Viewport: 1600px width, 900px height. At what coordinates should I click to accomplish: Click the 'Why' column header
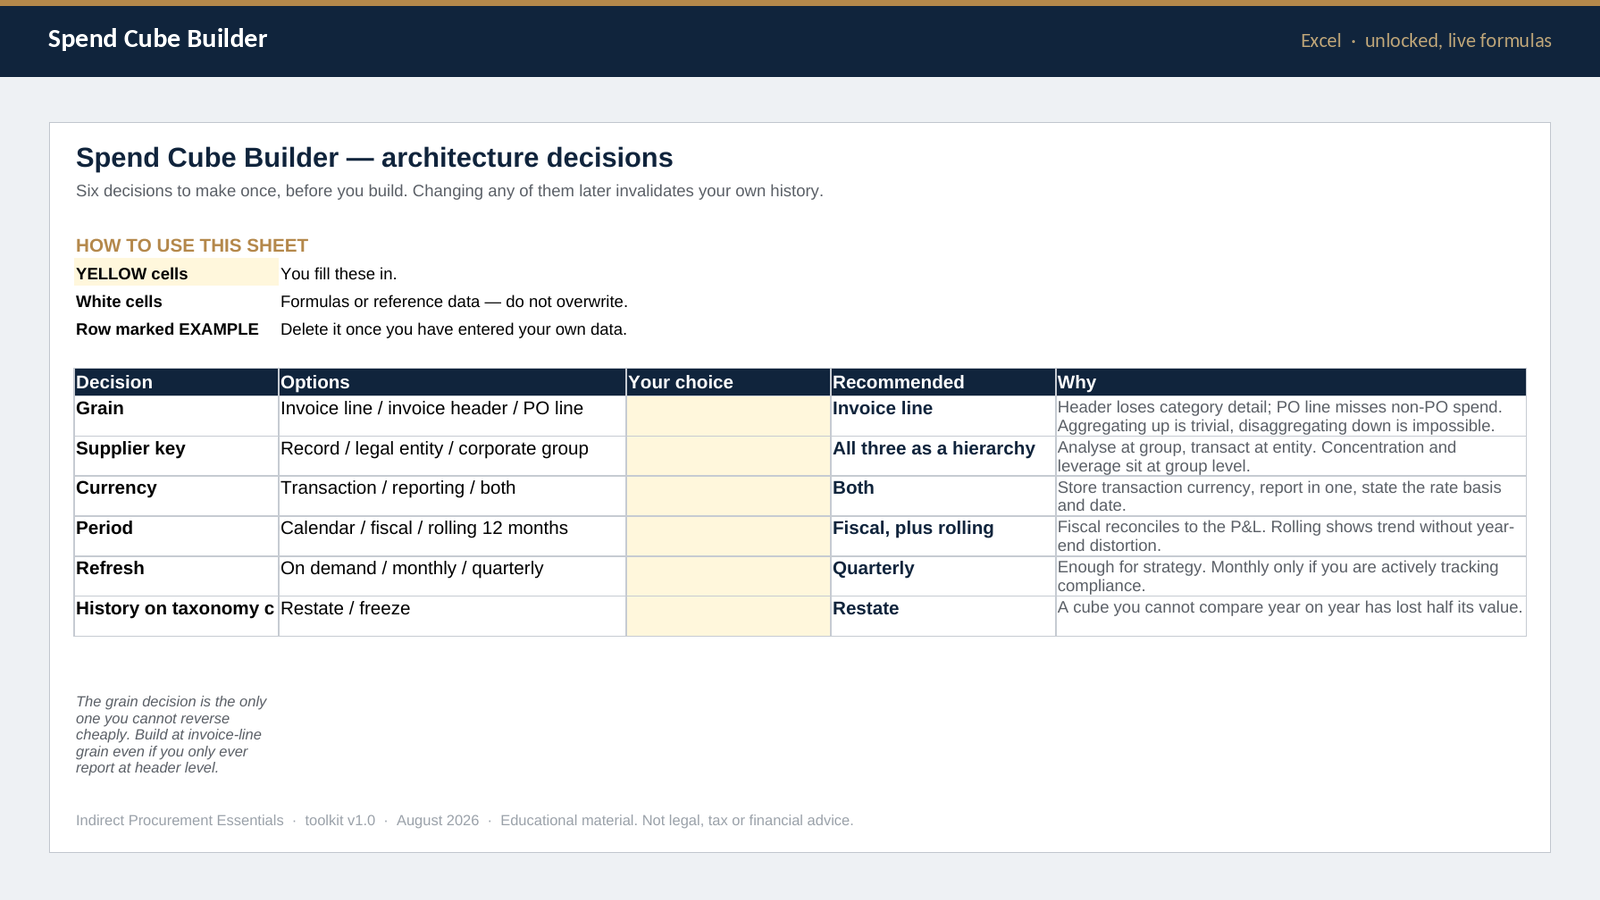coord(1291,382)
